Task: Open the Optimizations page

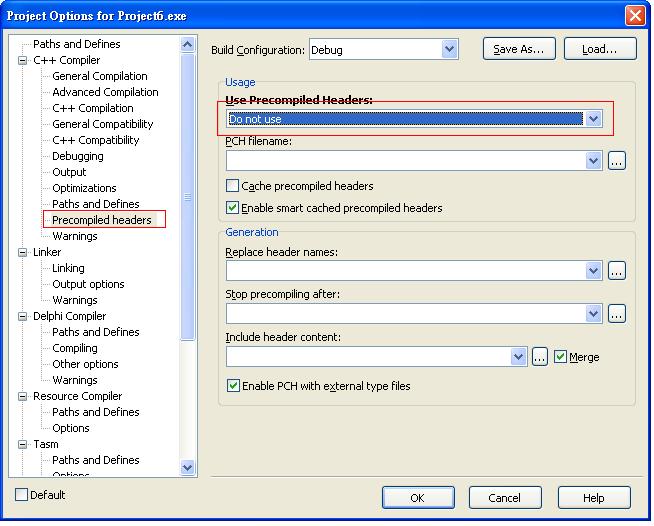Action: click(x=84, y=188)
